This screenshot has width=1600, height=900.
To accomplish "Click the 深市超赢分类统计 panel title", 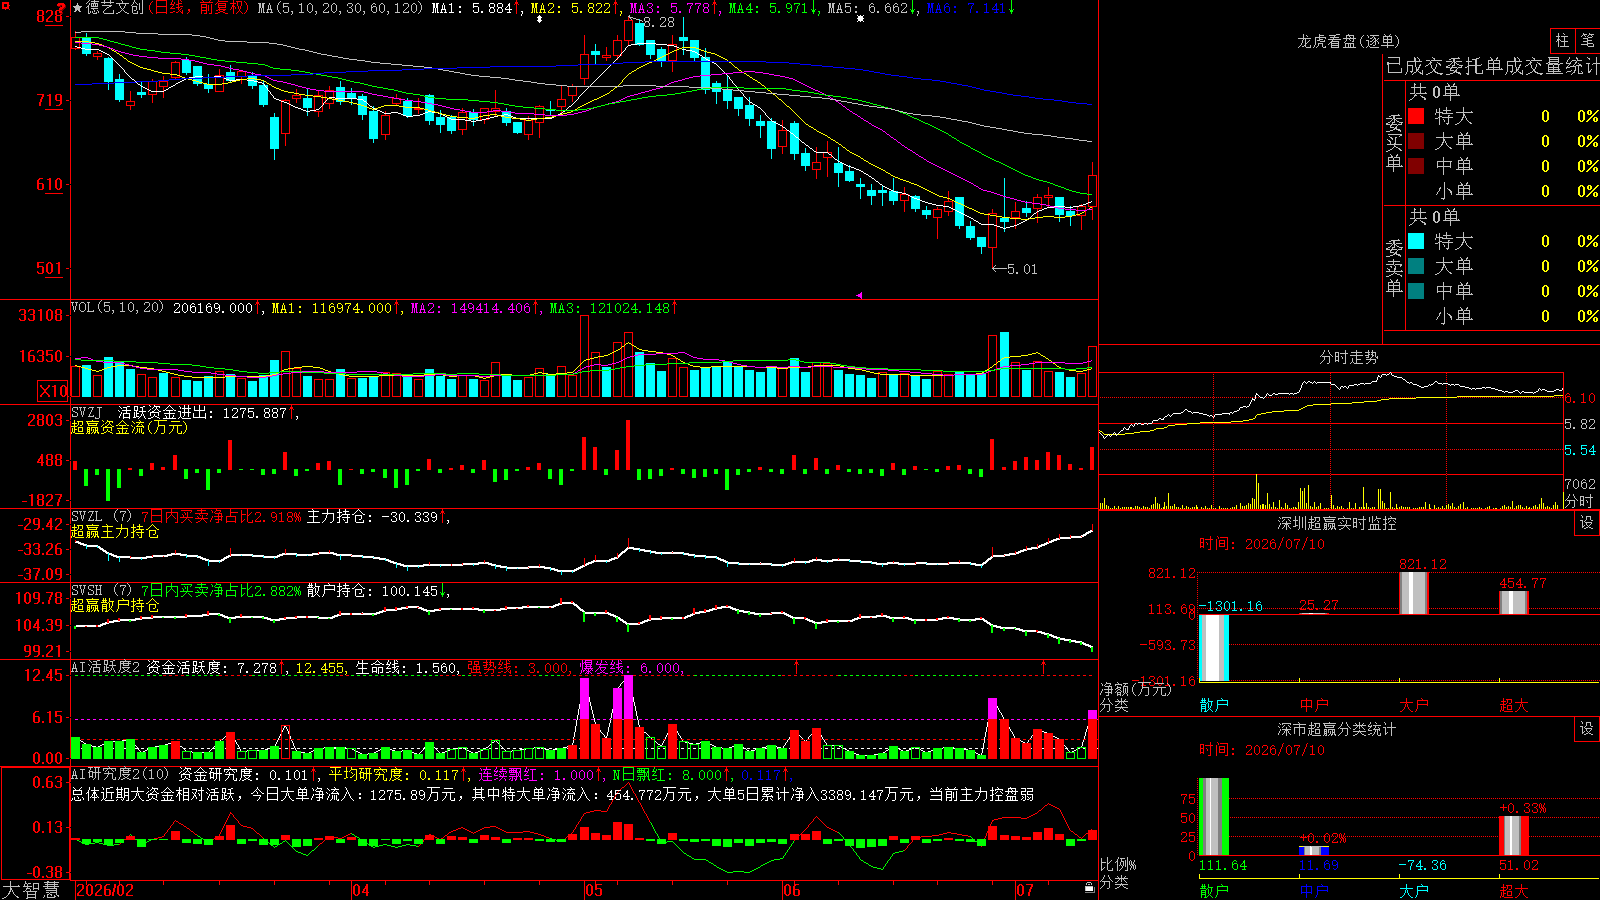I will (1337, 729).
